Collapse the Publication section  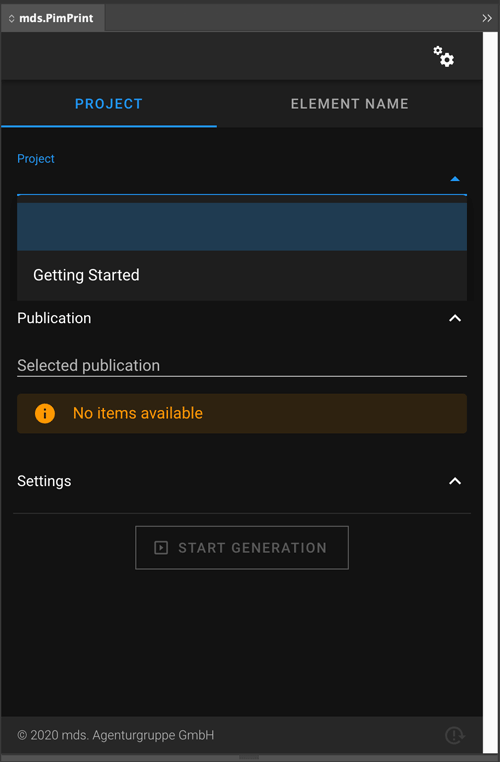click(455, 318)
